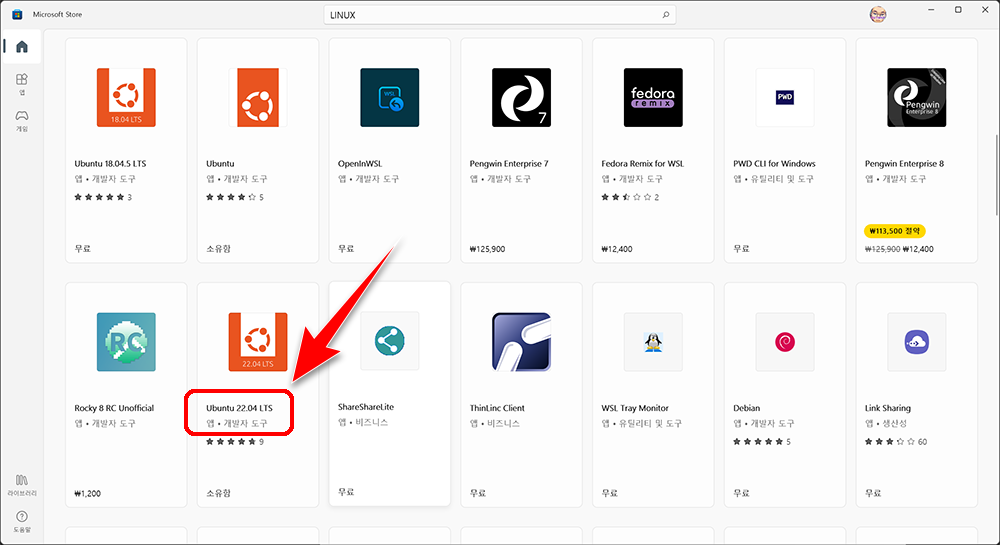
Task: Open the Ubuntu 18.04.5 LTS app icon
Action: 126,98
